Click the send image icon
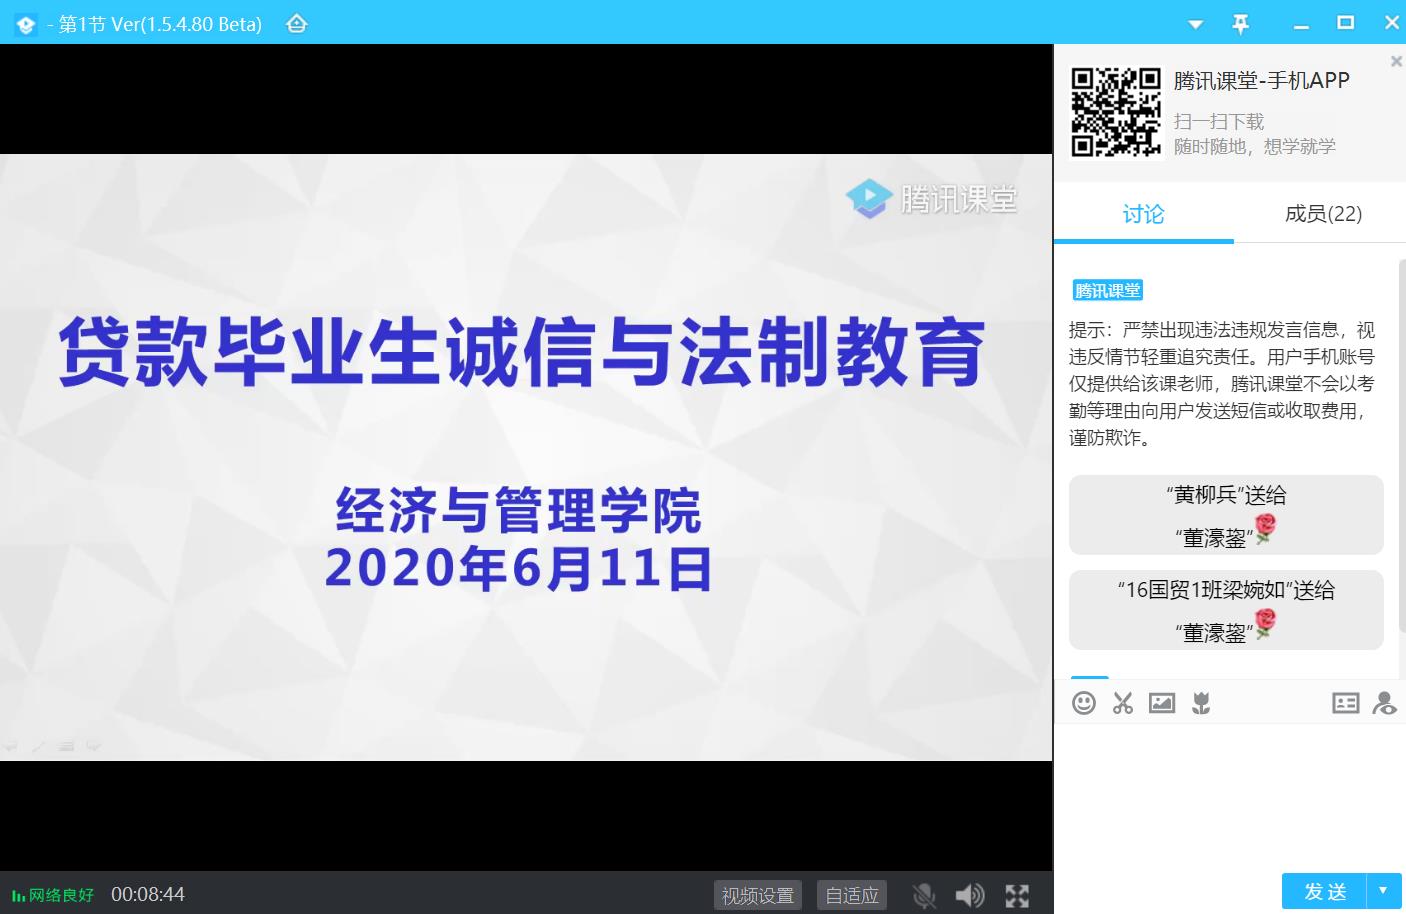The width and height of the screenshot is (1406, 914). pyautogui.click(x=1162, y=703)
